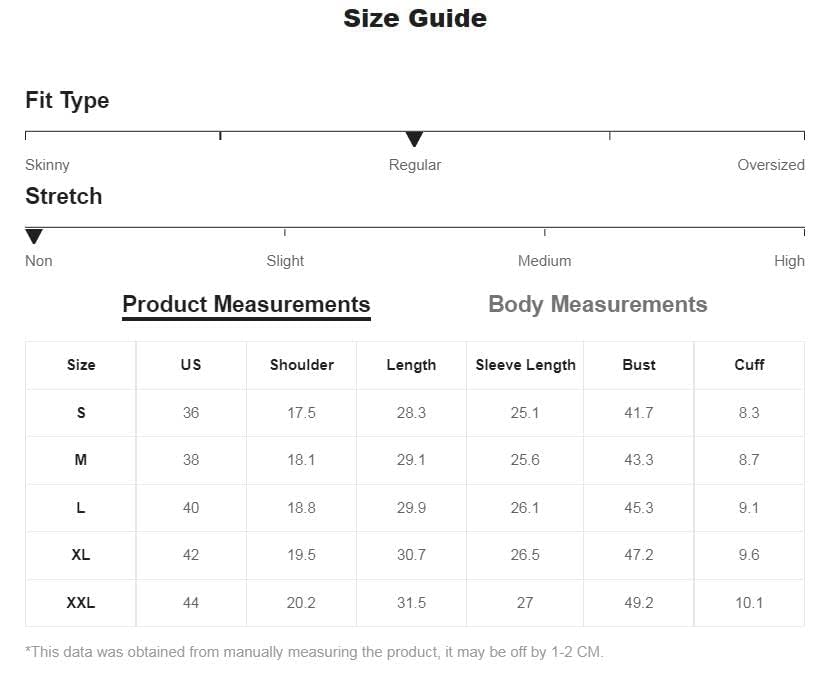Screen dimensions: 826x676
Task: Click the Cuff column header
Action: [749, 365]
